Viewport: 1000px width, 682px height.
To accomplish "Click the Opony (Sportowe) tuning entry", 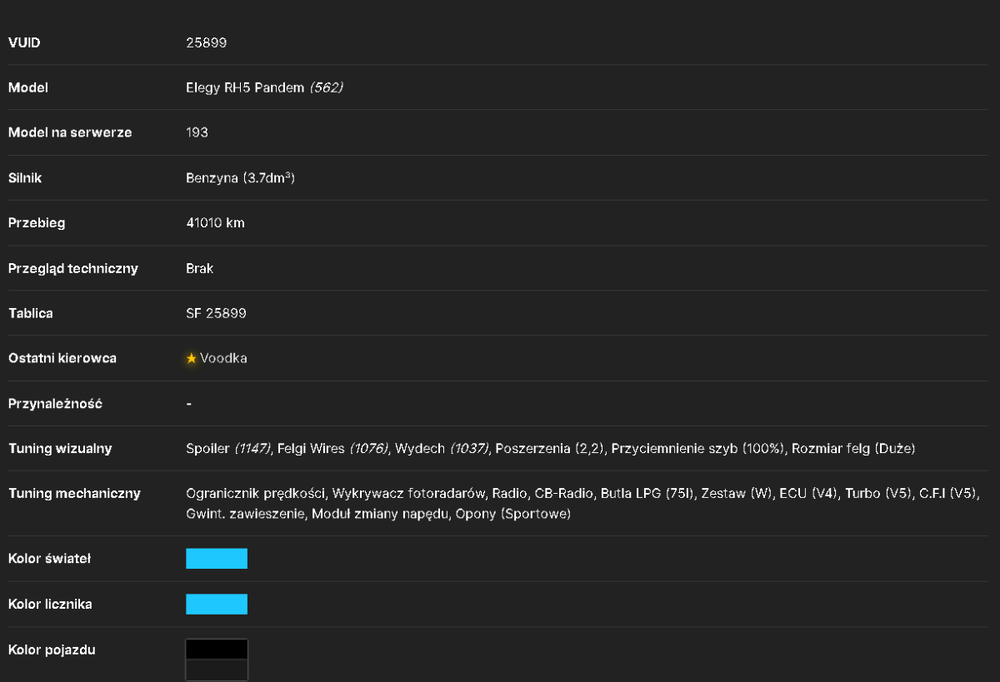I will tap(513, 514).
